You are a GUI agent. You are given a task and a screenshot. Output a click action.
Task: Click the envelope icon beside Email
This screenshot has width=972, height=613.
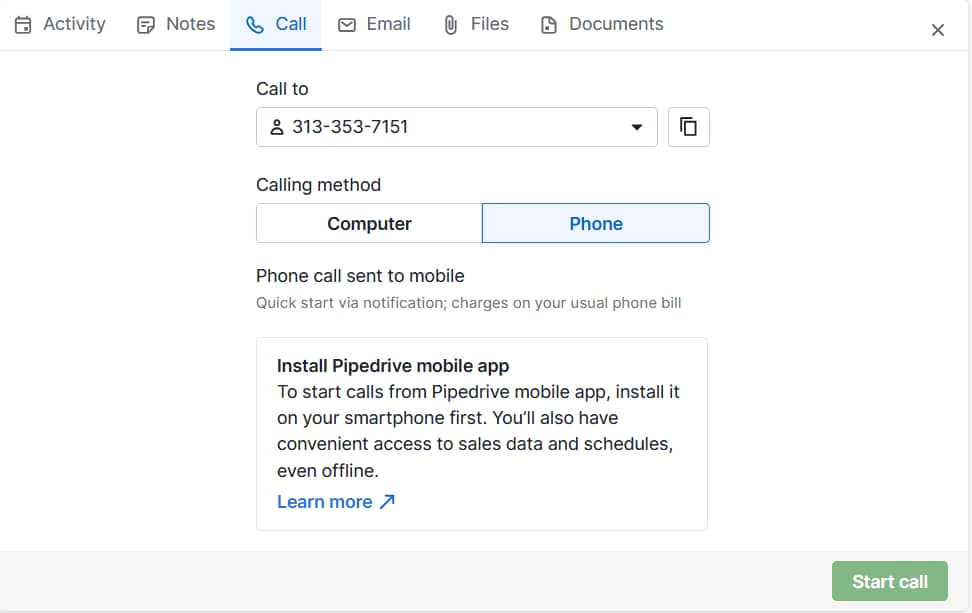point(347,25)
